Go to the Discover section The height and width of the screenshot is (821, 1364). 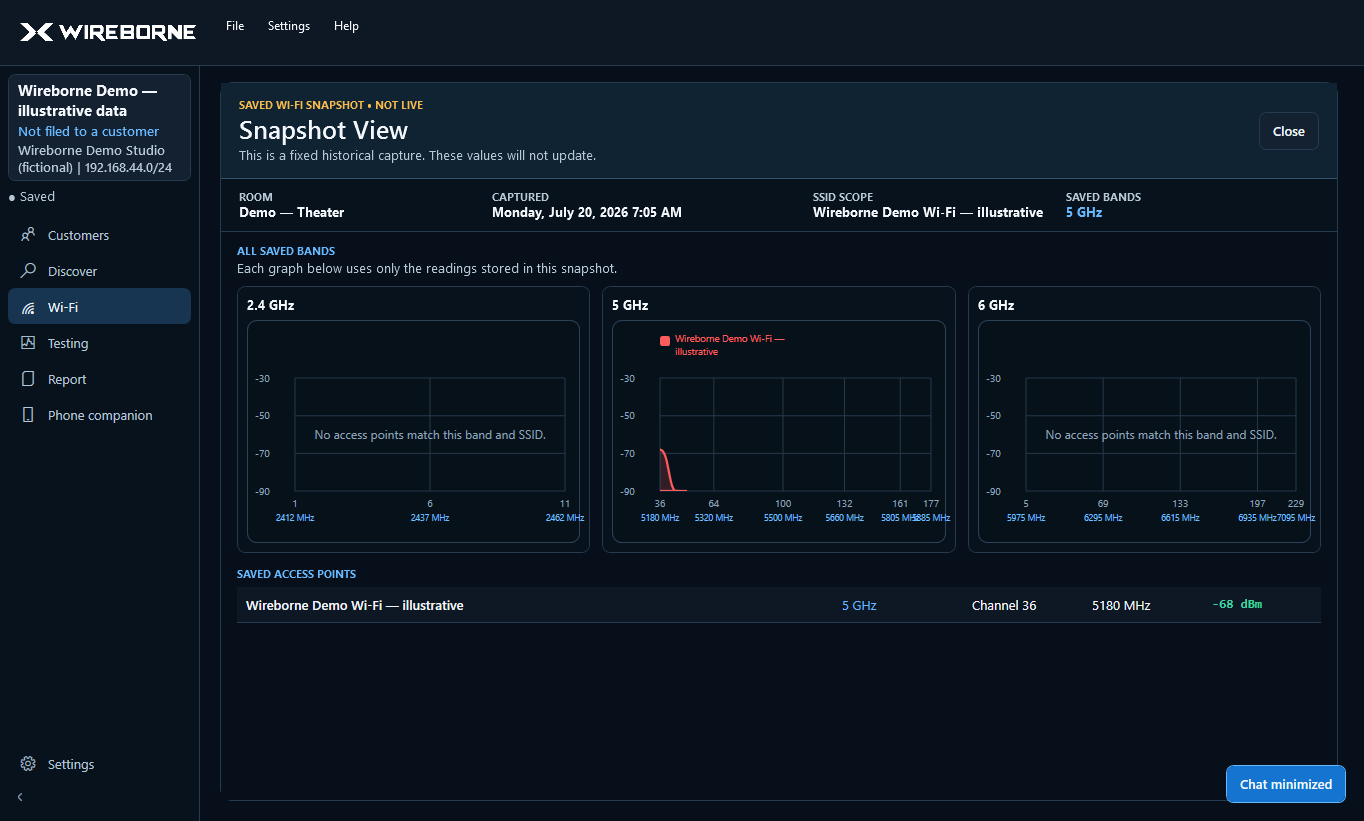click(x=99, y=271)
